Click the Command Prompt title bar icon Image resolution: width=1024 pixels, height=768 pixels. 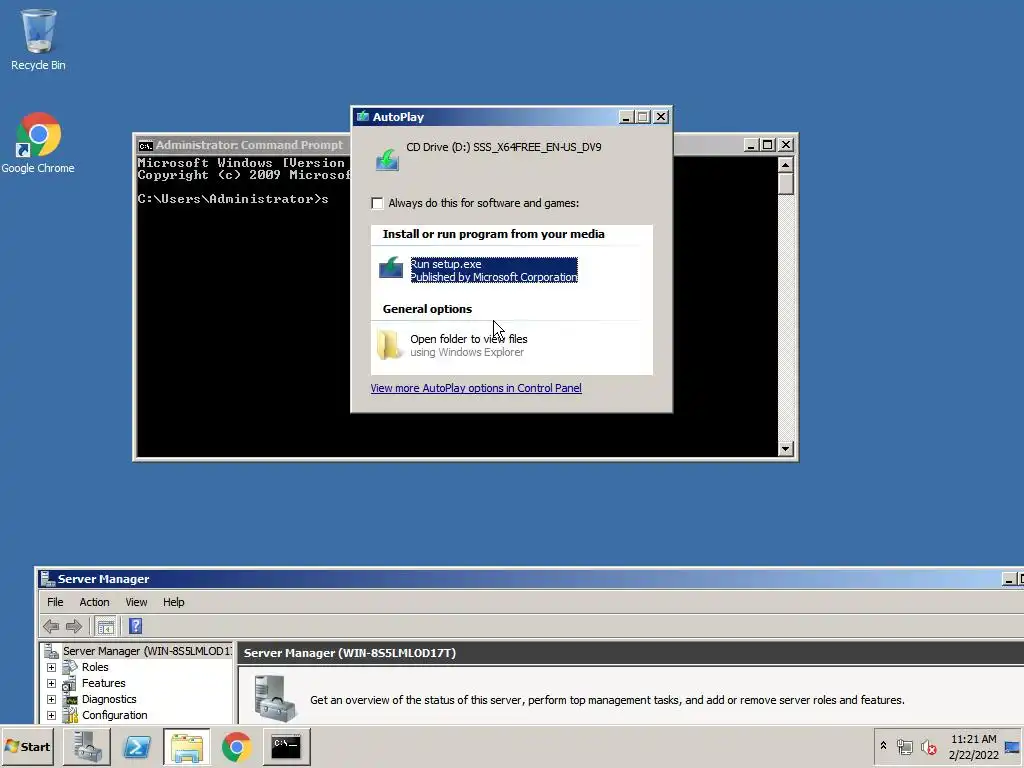click(146, 145)
